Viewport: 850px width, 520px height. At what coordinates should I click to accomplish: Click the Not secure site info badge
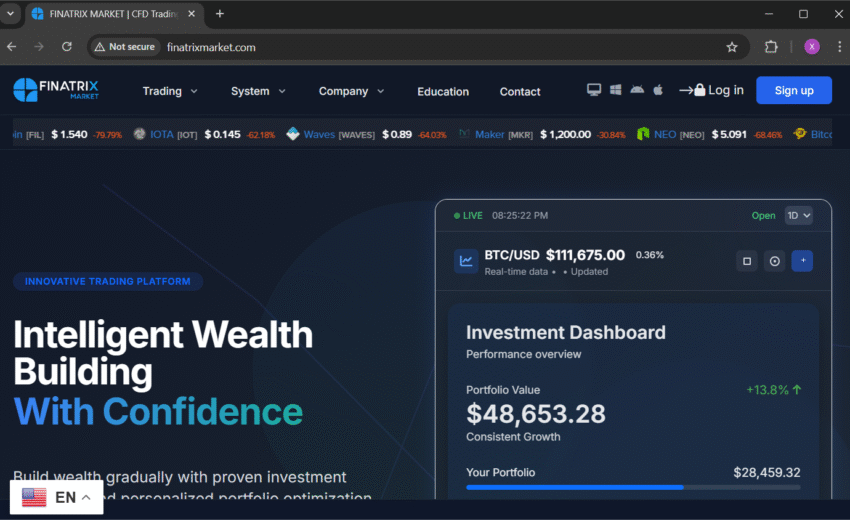pos(125,47)
